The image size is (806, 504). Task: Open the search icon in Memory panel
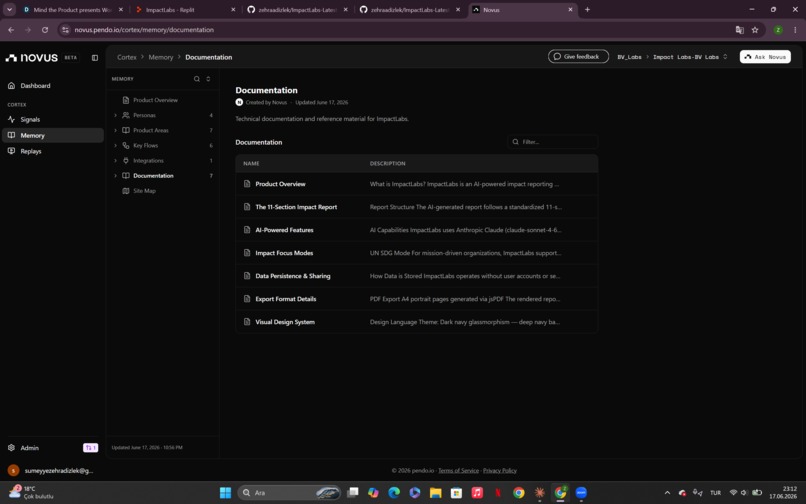coord(196,79)
